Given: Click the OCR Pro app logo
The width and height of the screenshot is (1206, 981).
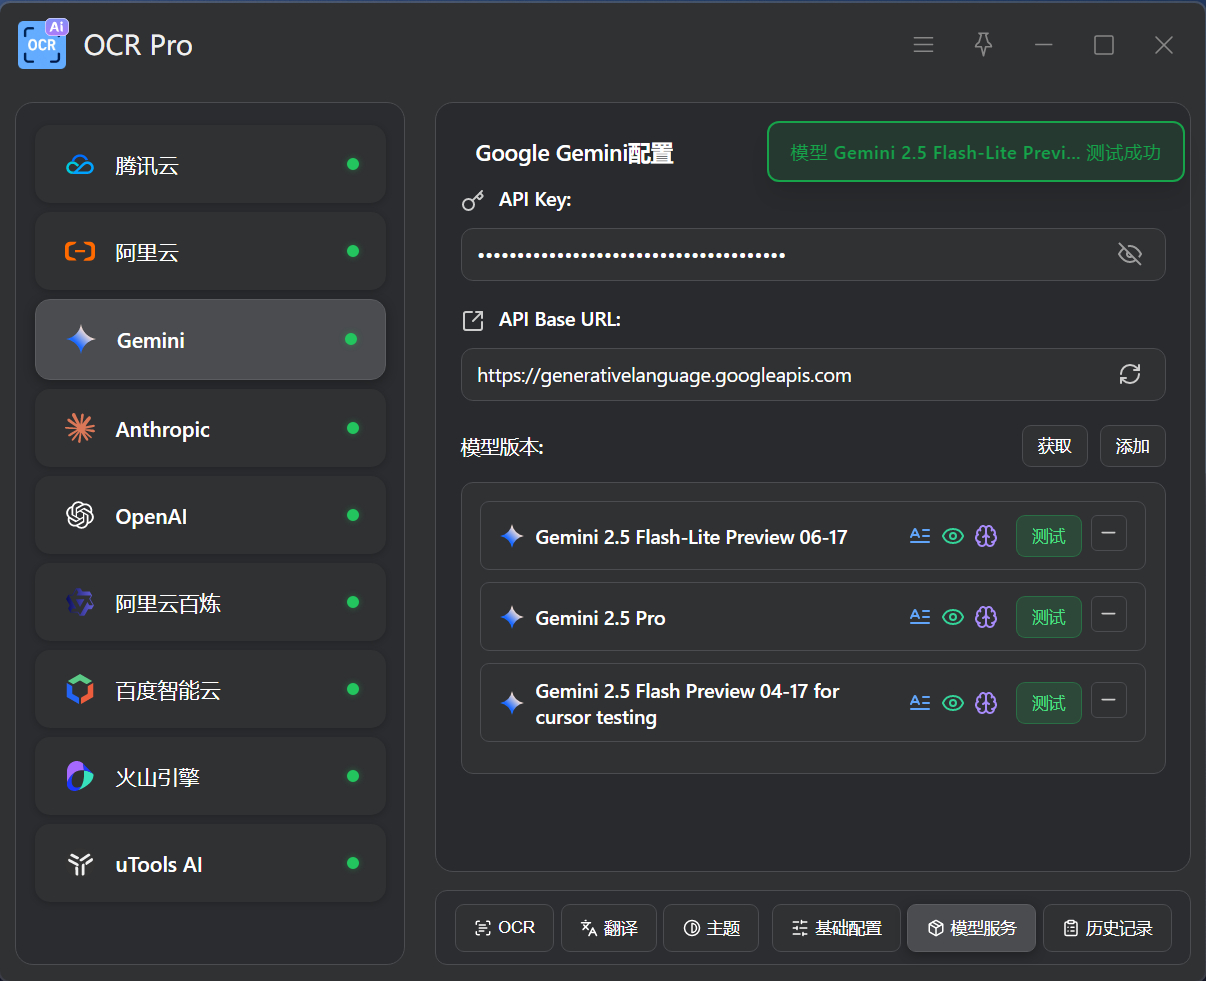Looking at the screenshot, I should click(x=42, y=44).
